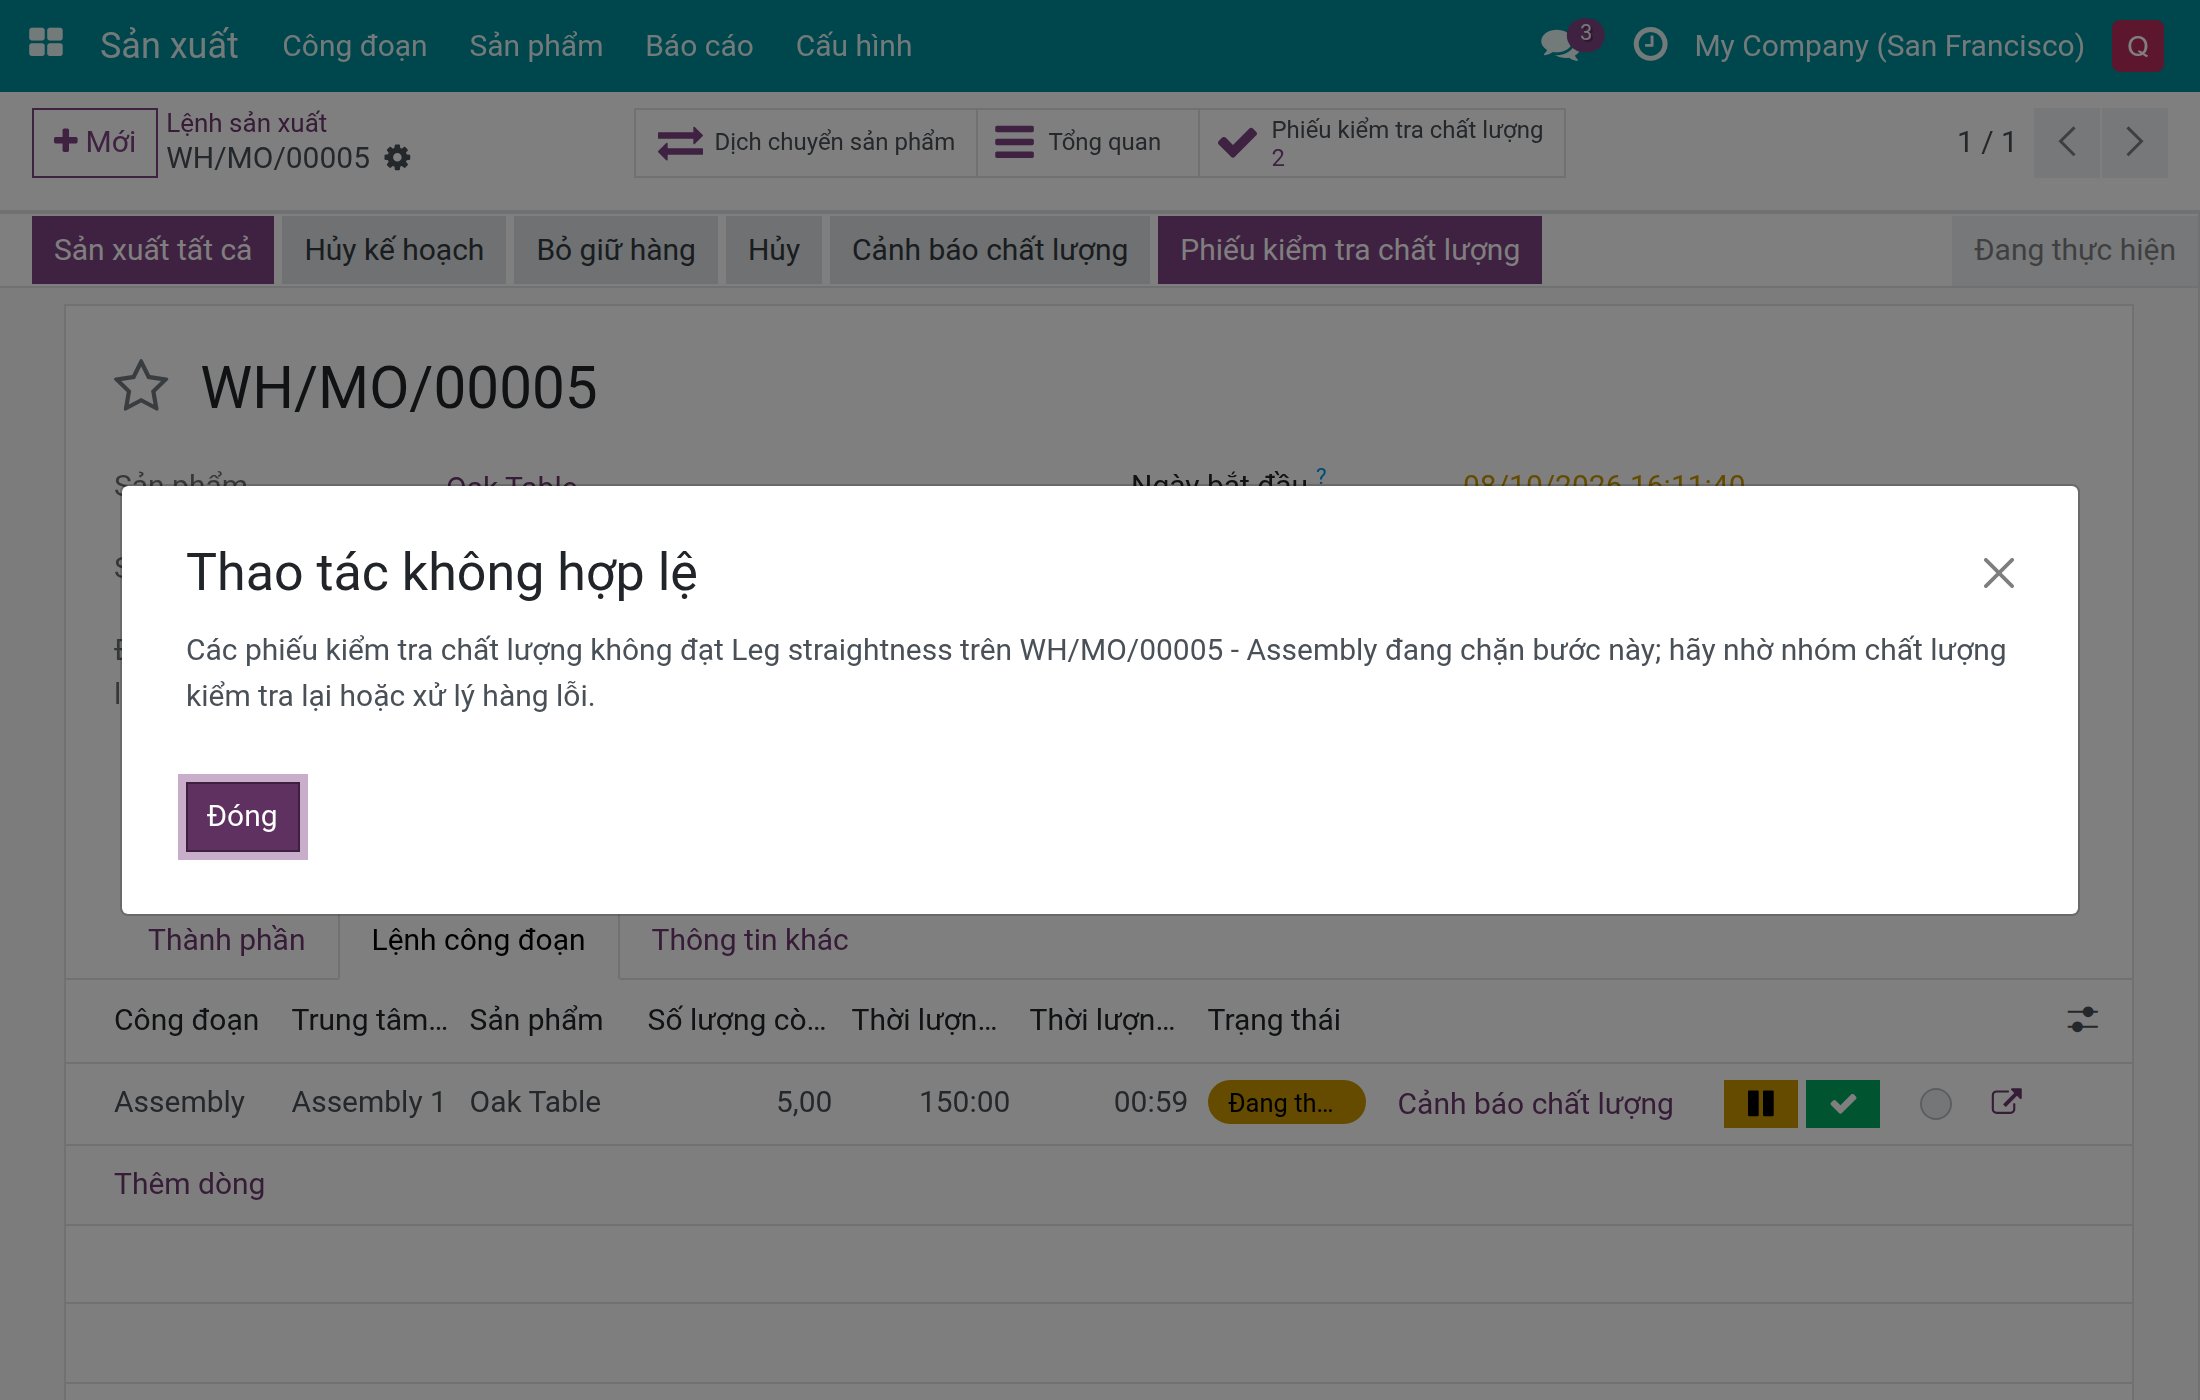Switch to Thành phần tab

[x=227, y=940]
